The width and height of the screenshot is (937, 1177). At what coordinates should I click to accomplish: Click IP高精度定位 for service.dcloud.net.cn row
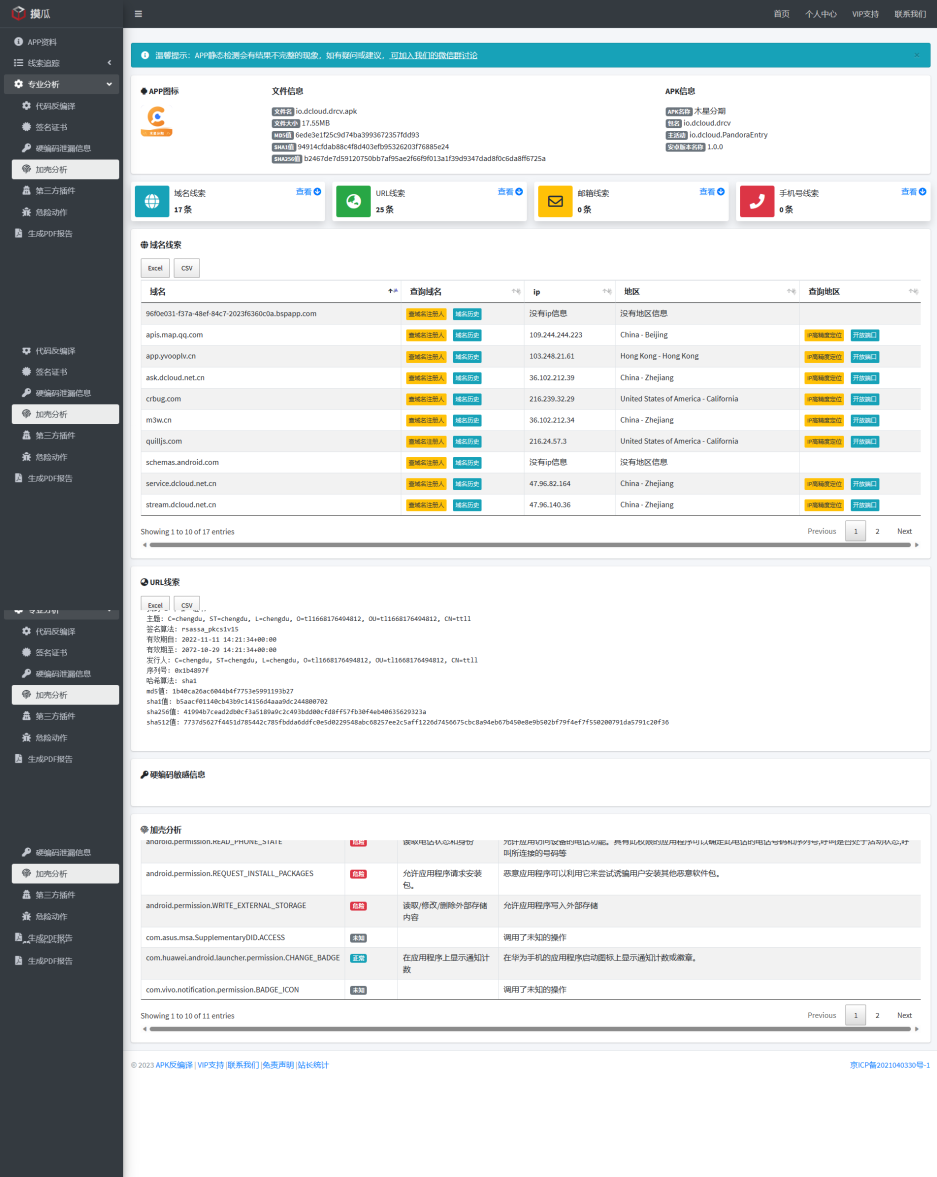pyautogui.click(x=824, y=484)
